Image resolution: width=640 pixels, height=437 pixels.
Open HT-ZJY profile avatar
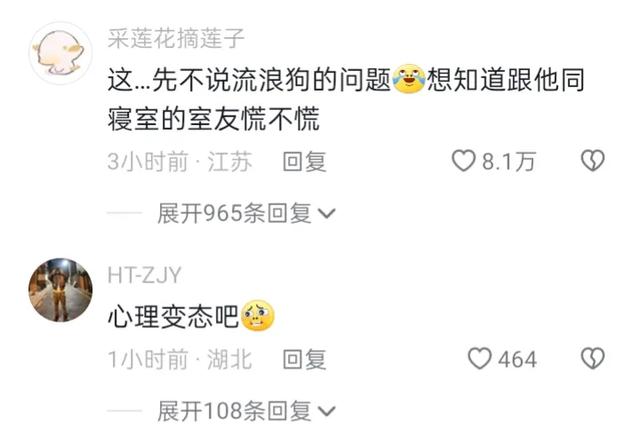tap(60, 290)
